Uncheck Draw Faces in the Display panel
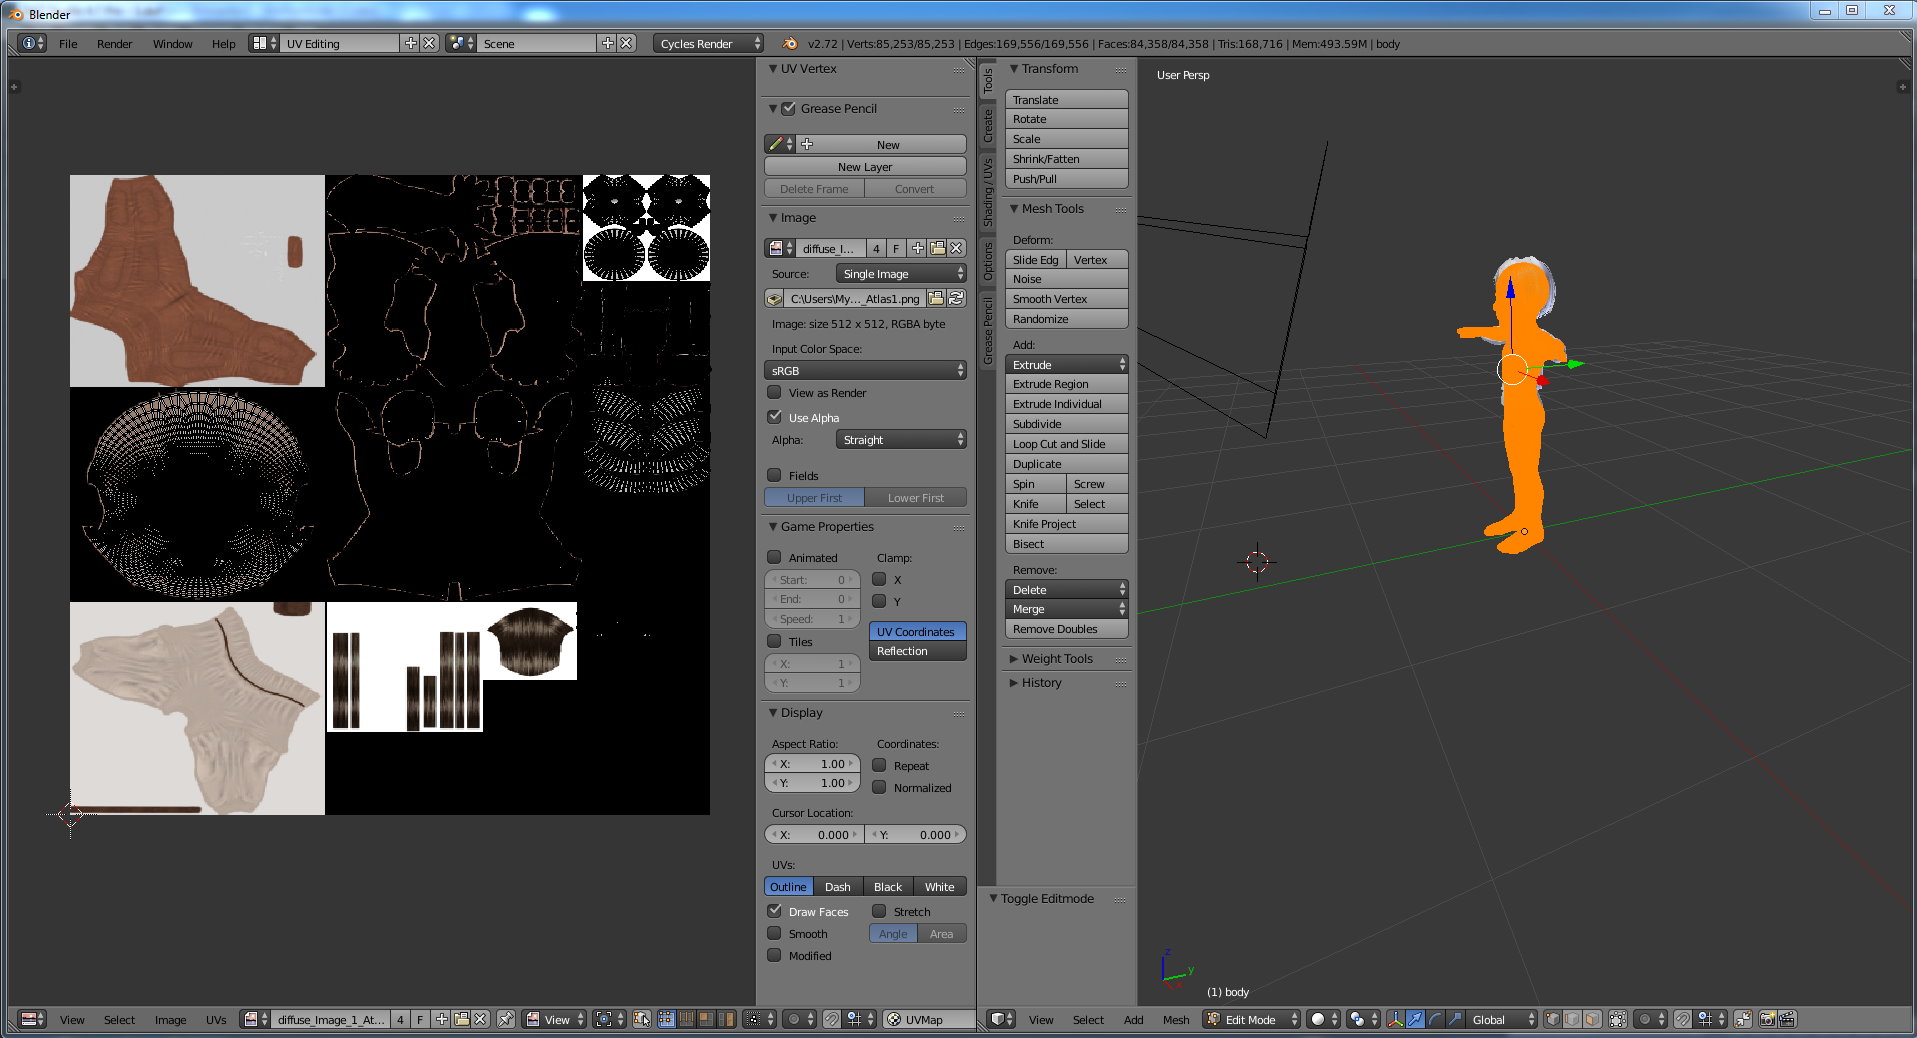The width and height of the screenshot is (1917, 1038). (776, 911)
